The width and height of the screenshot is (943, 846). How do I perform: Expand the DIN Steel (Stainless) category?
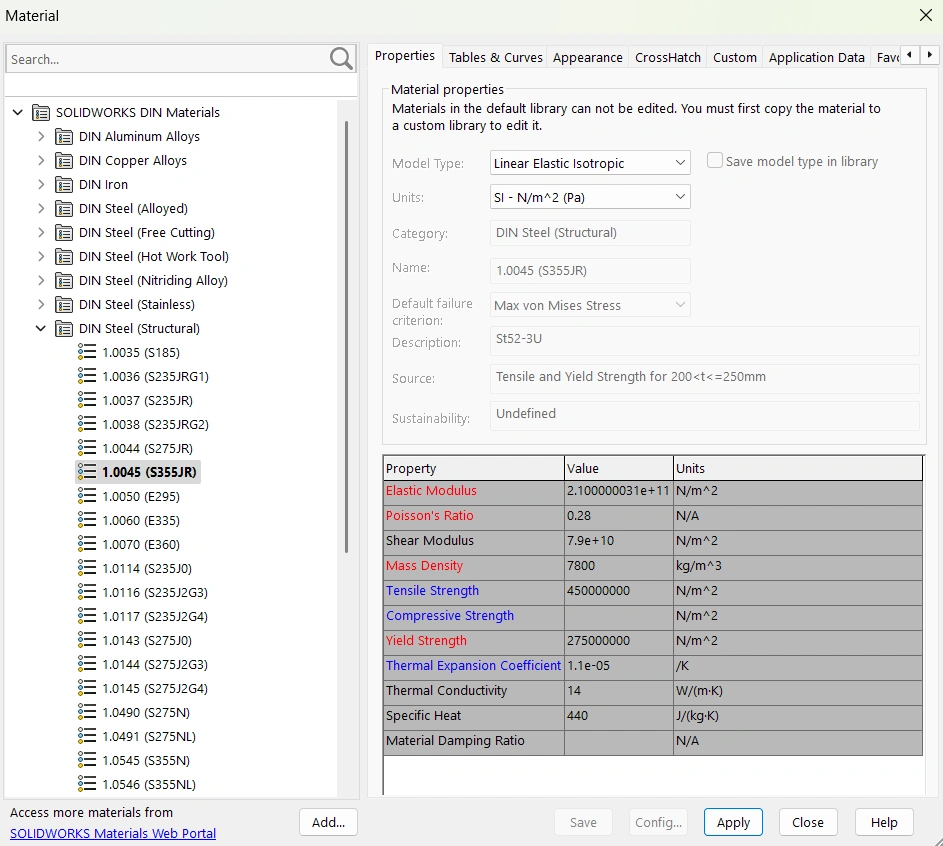[x=41, y=305]
